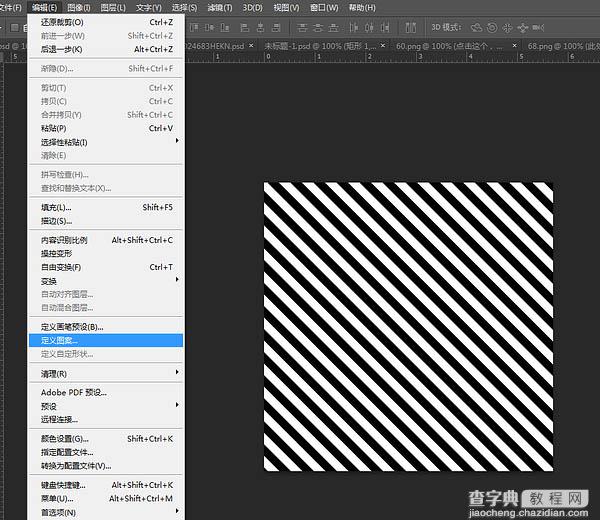This screenshot has height=520, width=600.
Task: Open the 3D(D) menu
Action: click(253, 7)
